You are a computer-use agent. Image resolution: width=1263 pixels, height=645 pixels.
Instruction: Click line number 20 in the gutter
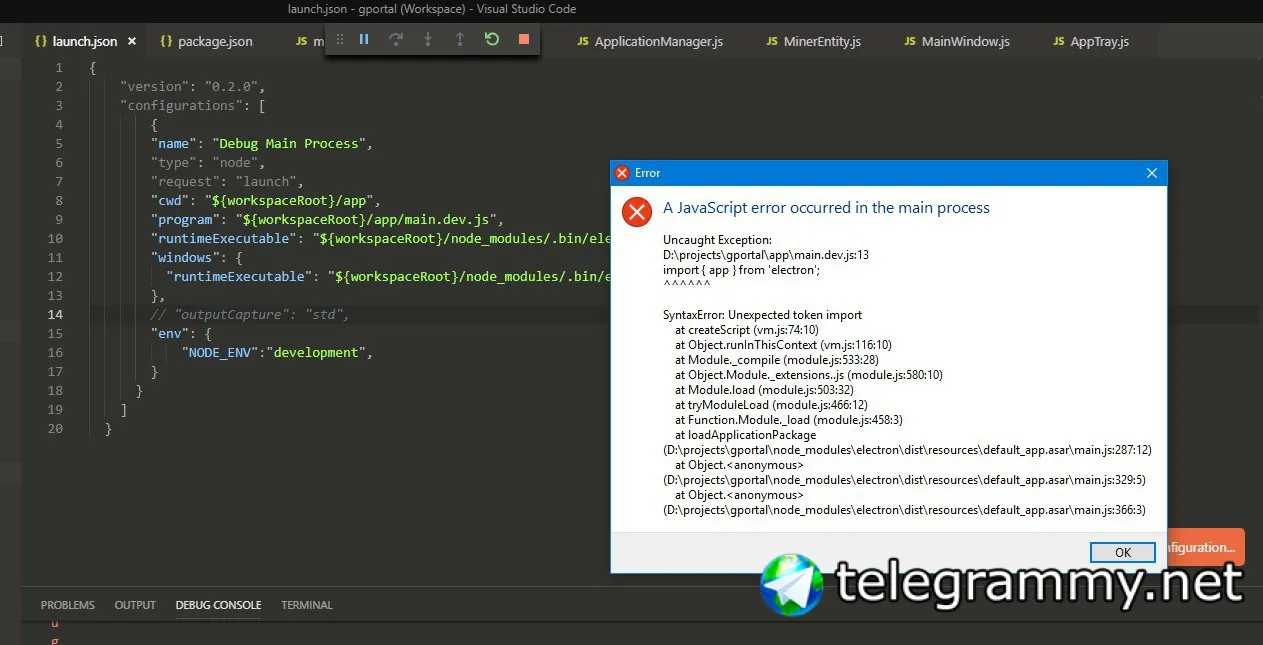pyautogui.click(x=55, y=428)
